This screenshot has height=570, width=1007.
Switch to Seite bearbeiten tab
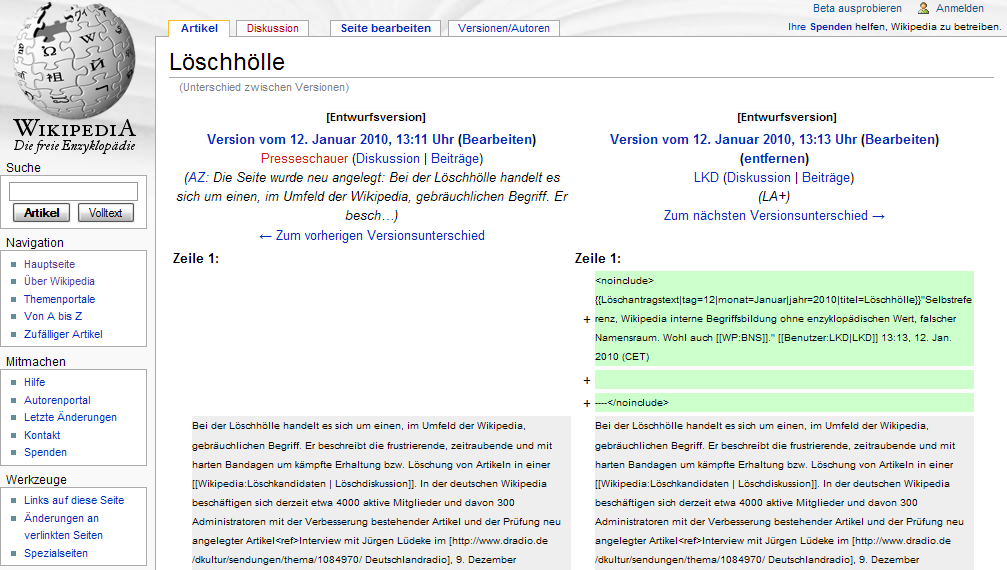(385, 28)
